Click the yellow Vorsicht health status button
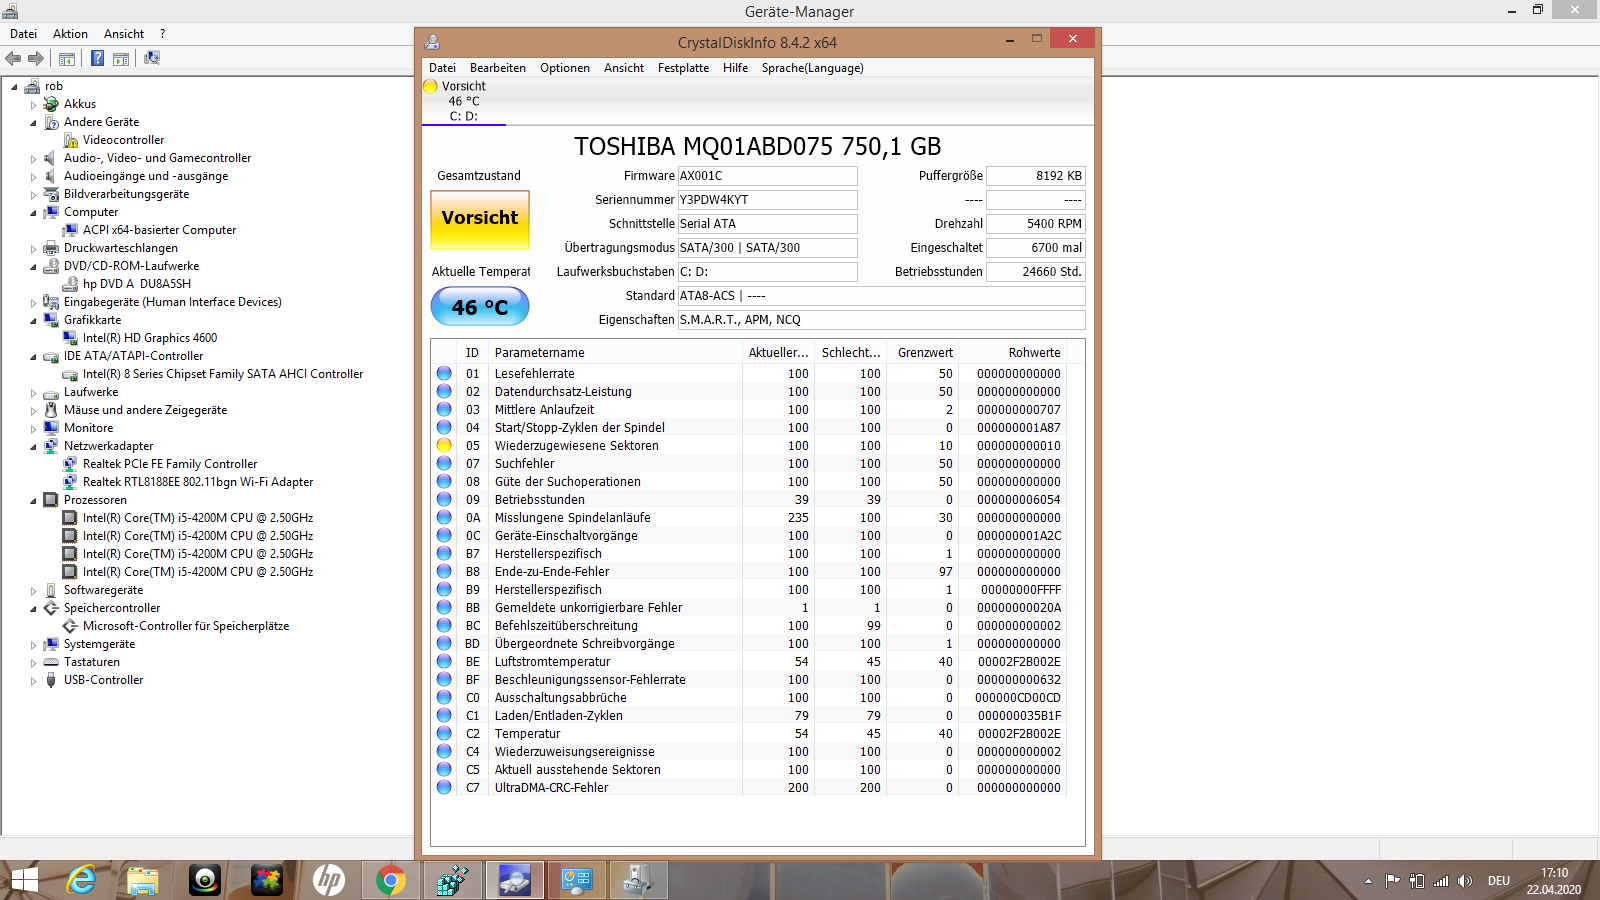The image size is (1600, 900). click(480, 219)
